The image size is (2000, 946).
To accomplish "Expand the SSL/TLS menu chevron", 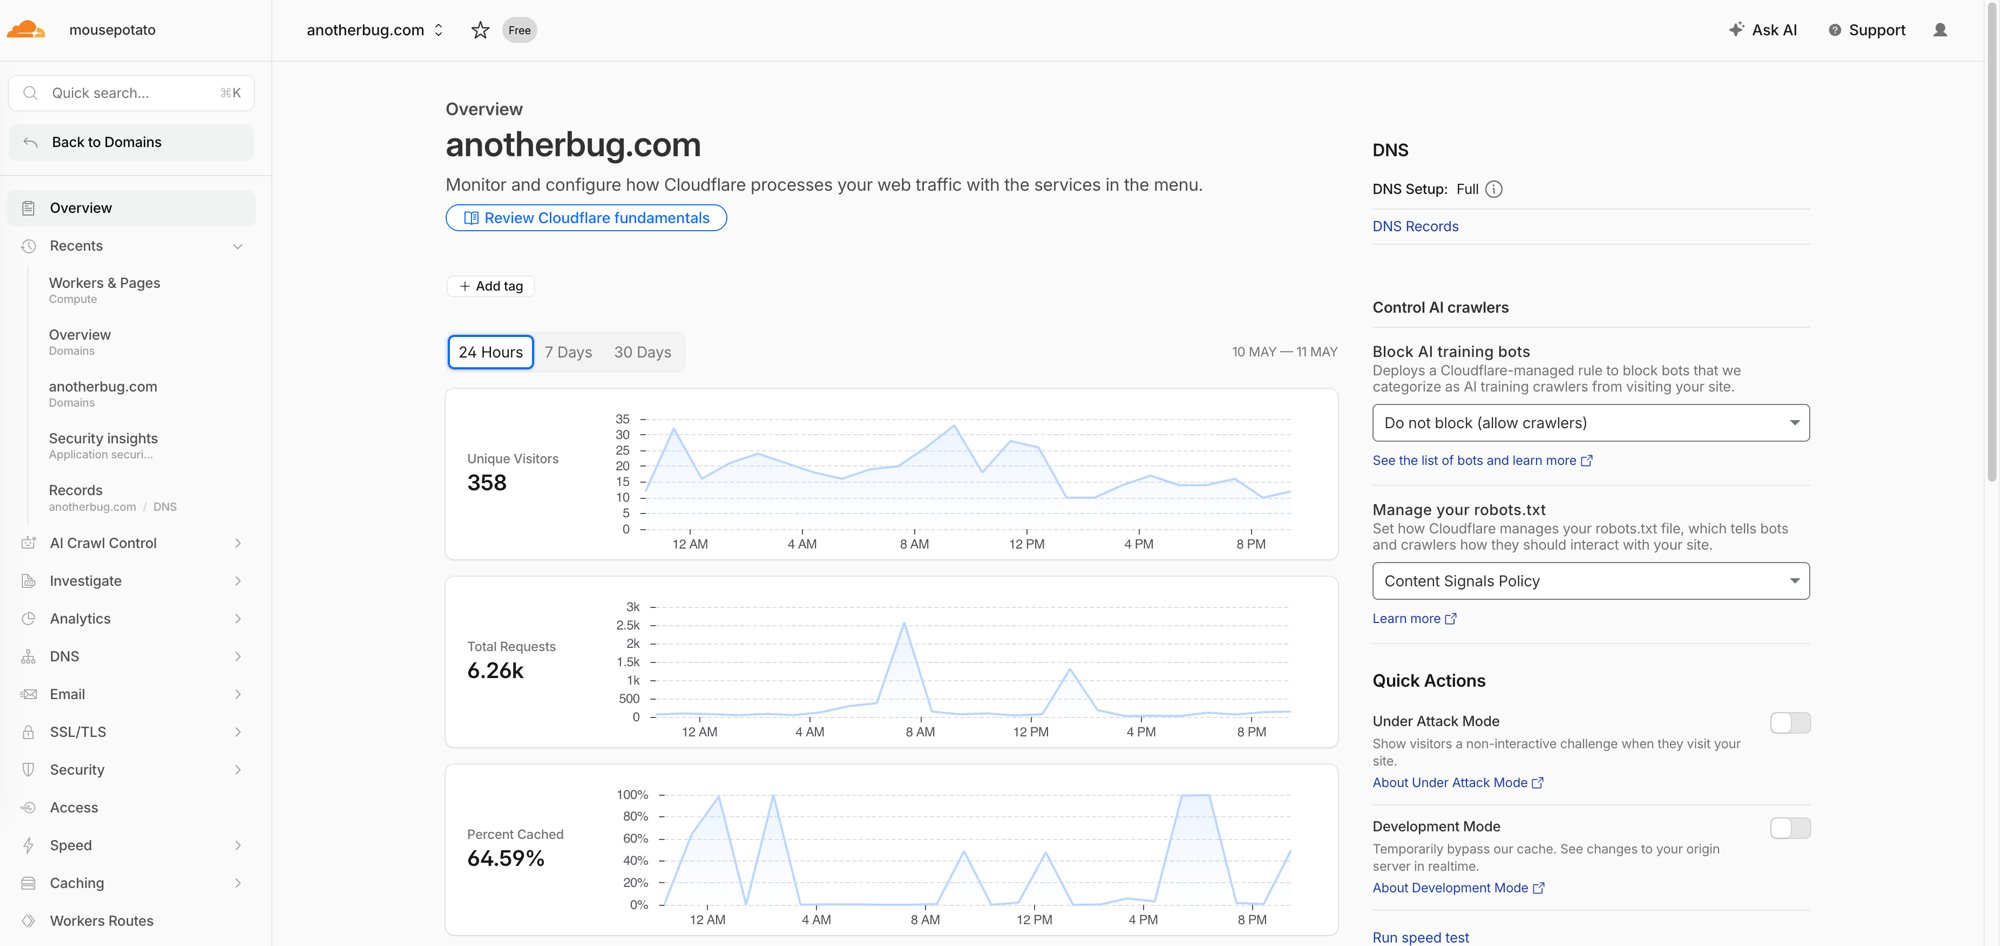I will click(x=238, y=732).
